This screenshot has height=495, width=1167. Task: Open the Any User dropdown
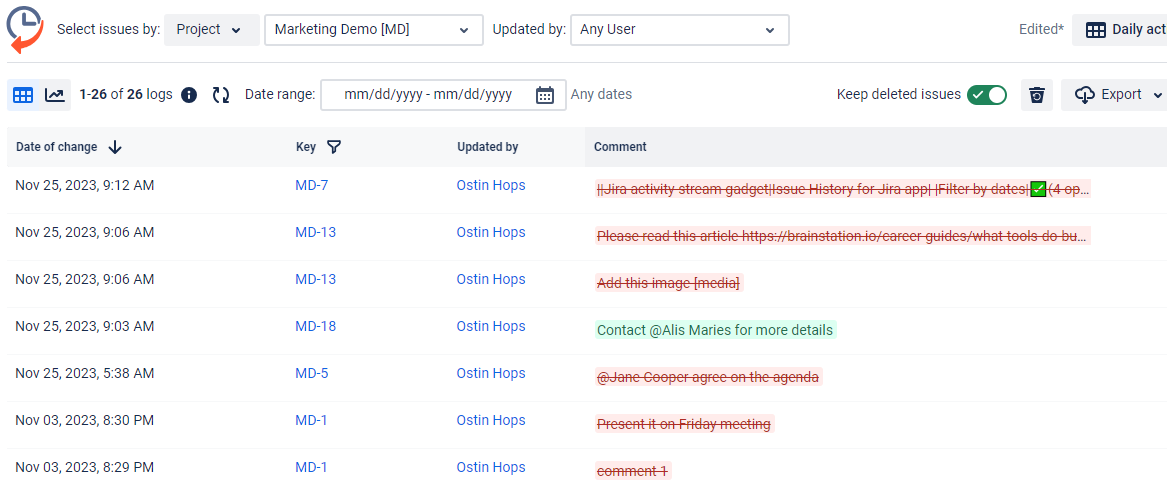coord(680,30)
